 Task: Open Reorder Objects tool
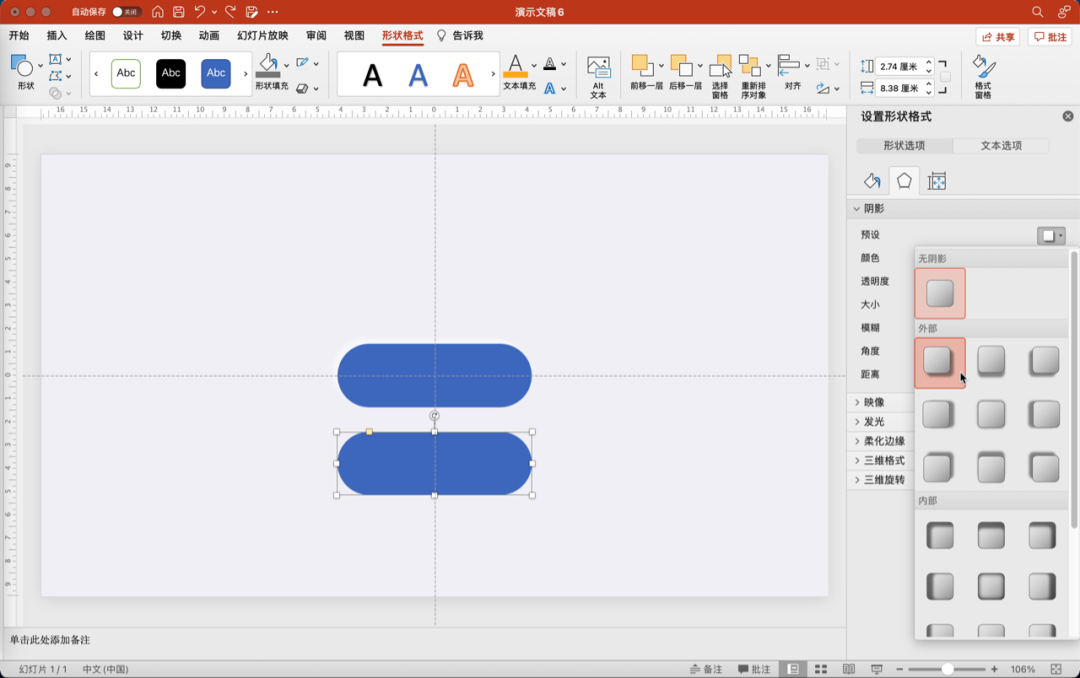pyautogui.click(x=753, y=76)
